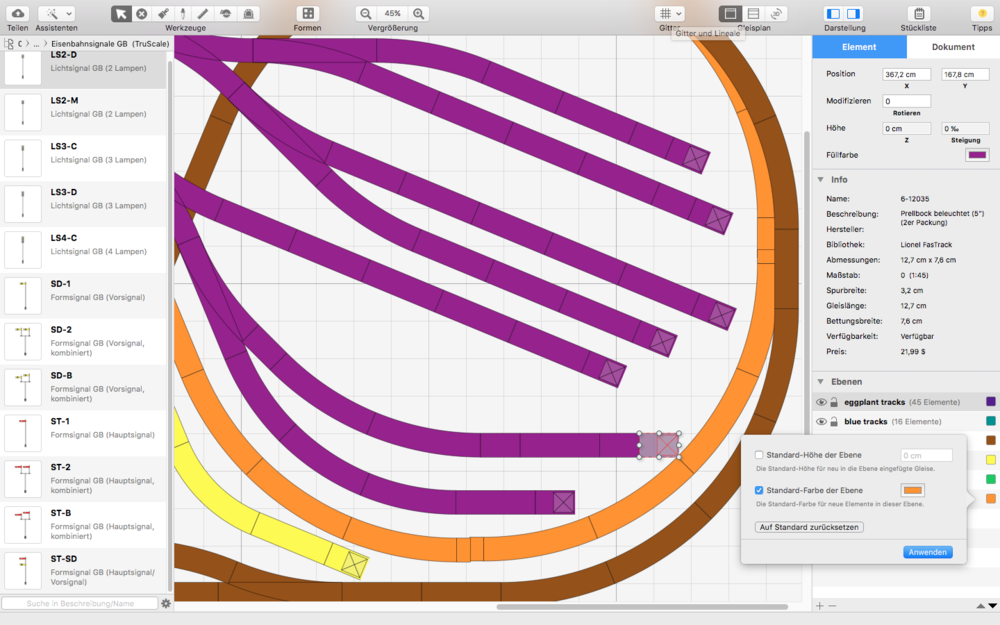Click the Anwenden button
The height and width of the screenshot is (625, 1000).
coord(928,552)
